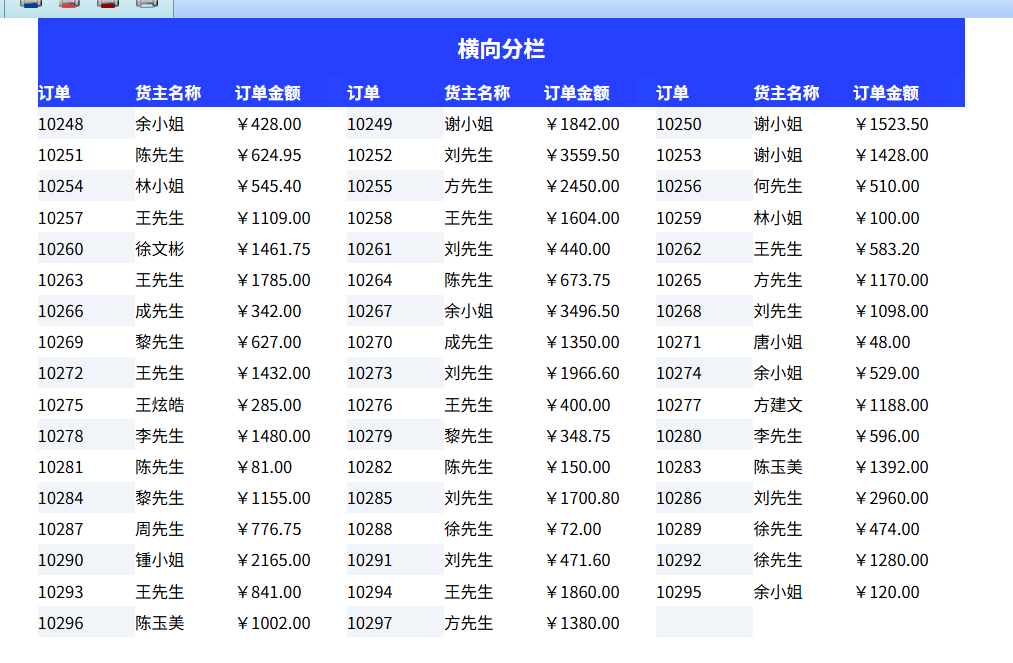This screenshot has width=1013, height=663.
Task: Click owner name 方建文
Action: point(778,405)
